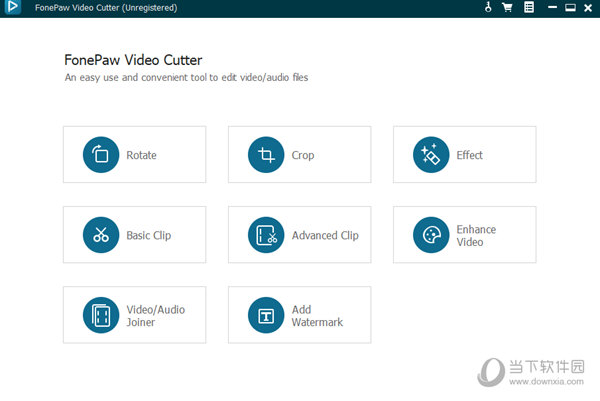Open the Enhance Video label
This screenshot has height=401, width=600.
(476, 235)
